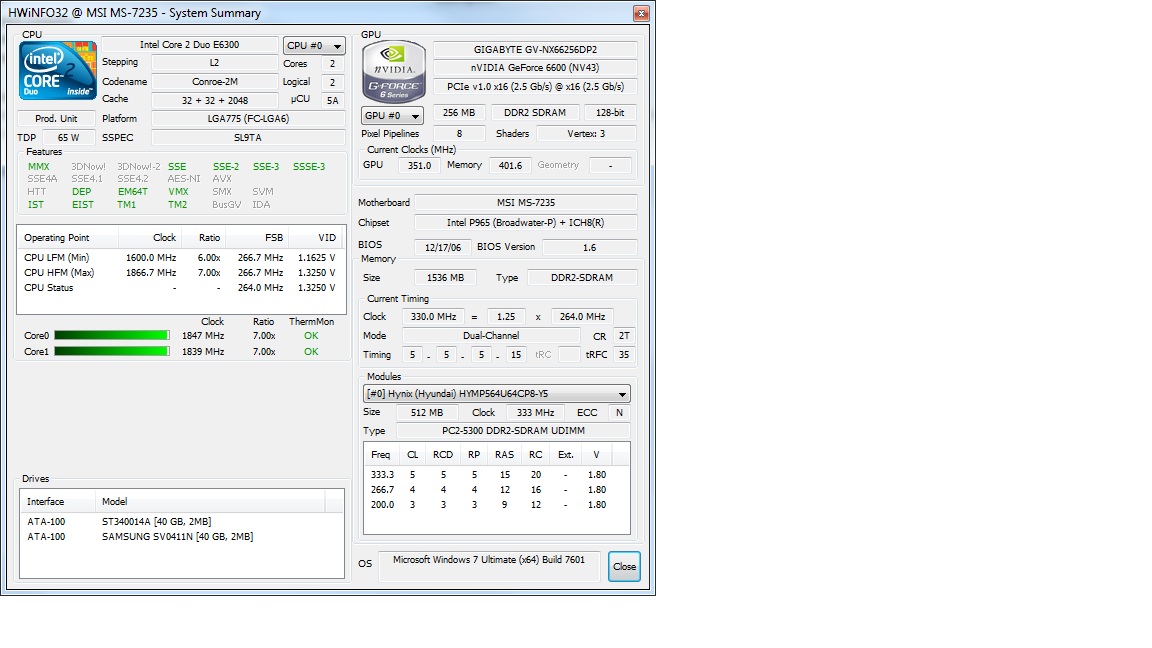Click the 128-bit GPU memory bus field
This screenshot has width=1152, height=648.
(610, 112)
